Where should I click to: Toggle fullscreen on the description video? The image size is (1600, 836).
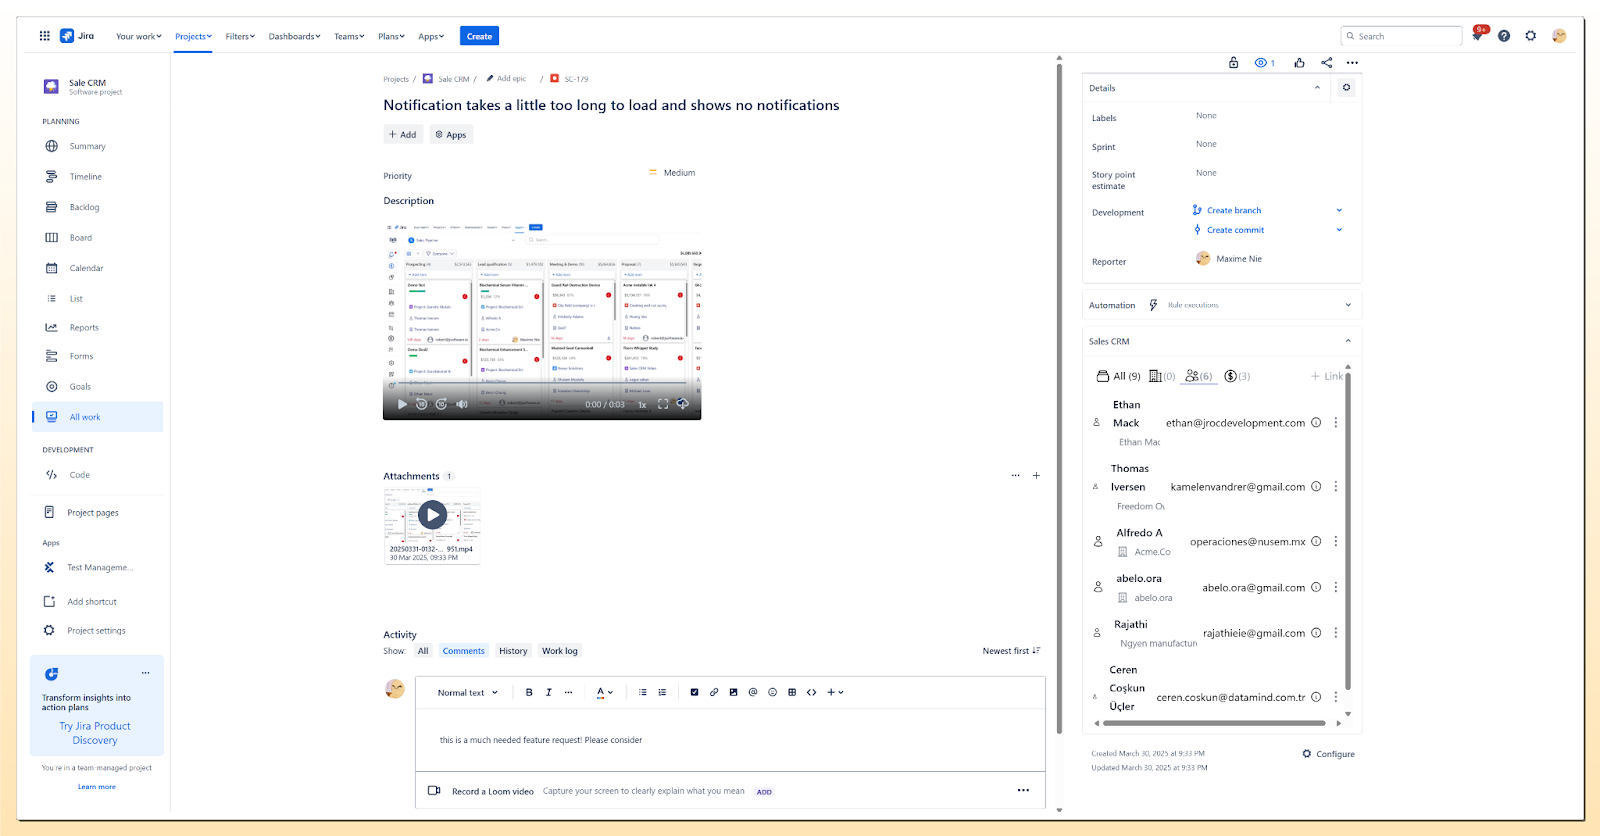point(663,404)
